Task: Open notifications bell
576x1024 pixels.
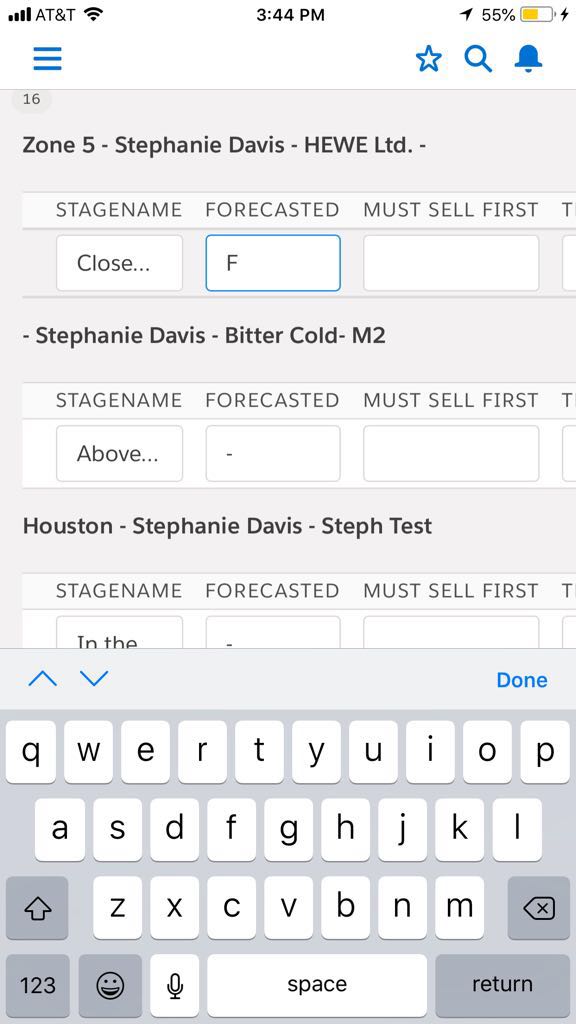Action: pos(528,59)
